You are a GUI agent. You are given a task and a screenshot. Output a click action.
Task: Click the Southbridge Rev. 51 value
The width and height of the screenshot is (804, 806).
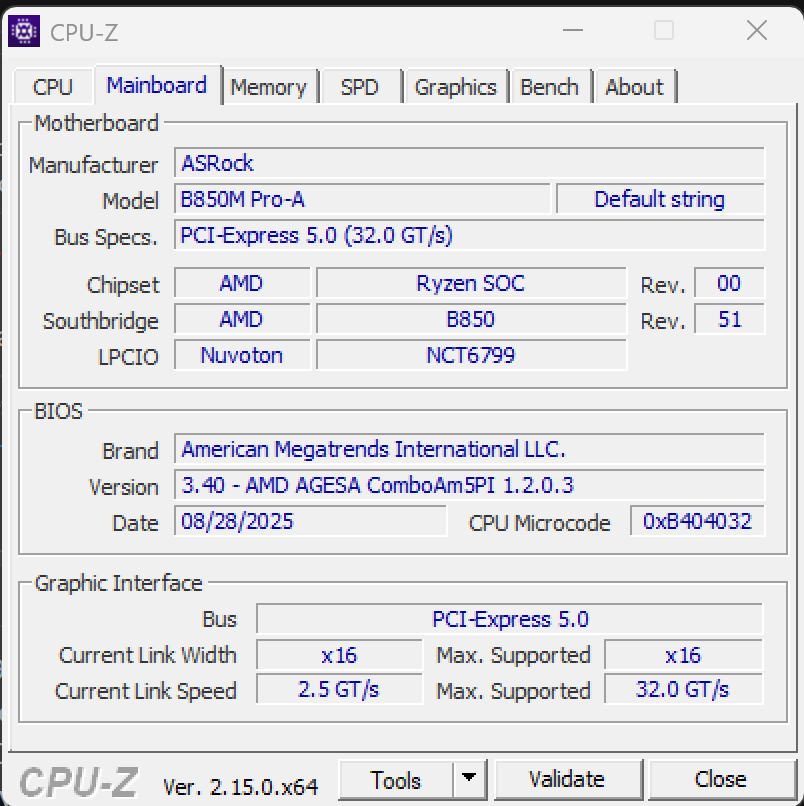729,319
